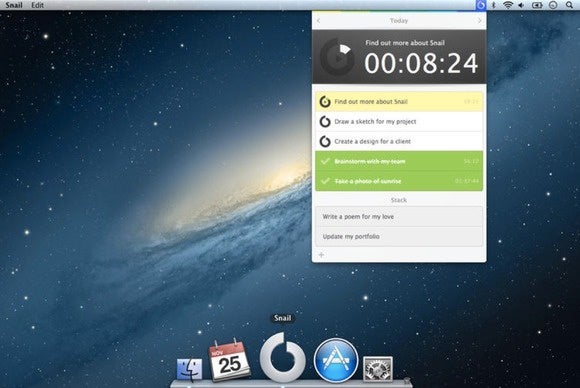This screenshot has width=580, height=388.
Task: Click the time value on the 'Brainstorm with my team' row
Action: coord(471,161)
